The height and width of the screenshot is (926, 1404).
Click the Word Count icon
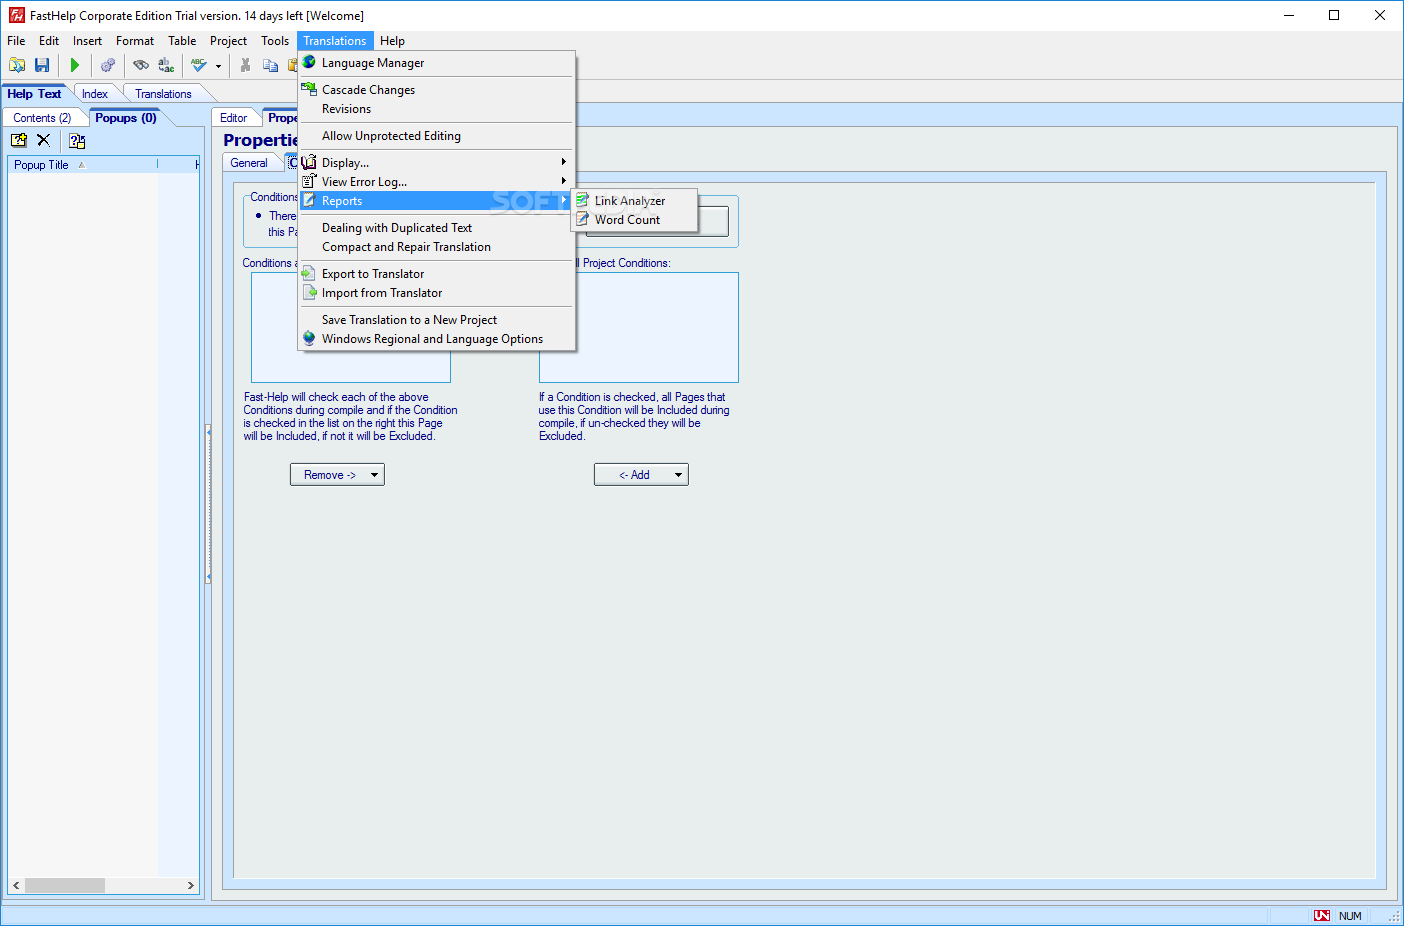click(582, 219)
